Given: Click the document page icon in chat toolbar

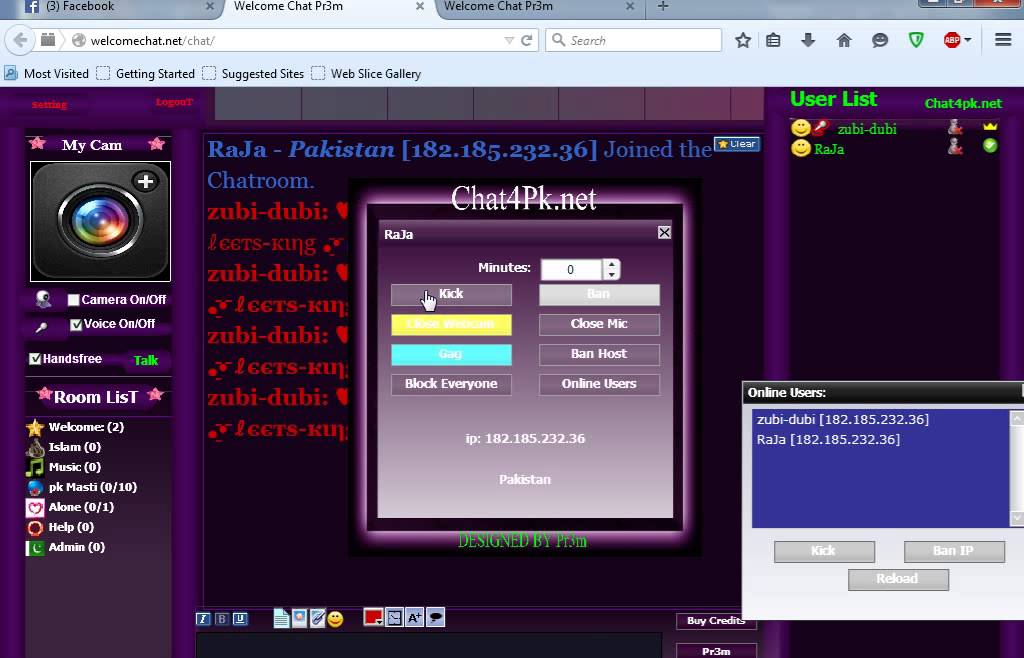Looking at the screenshot, I should point(281,618).
